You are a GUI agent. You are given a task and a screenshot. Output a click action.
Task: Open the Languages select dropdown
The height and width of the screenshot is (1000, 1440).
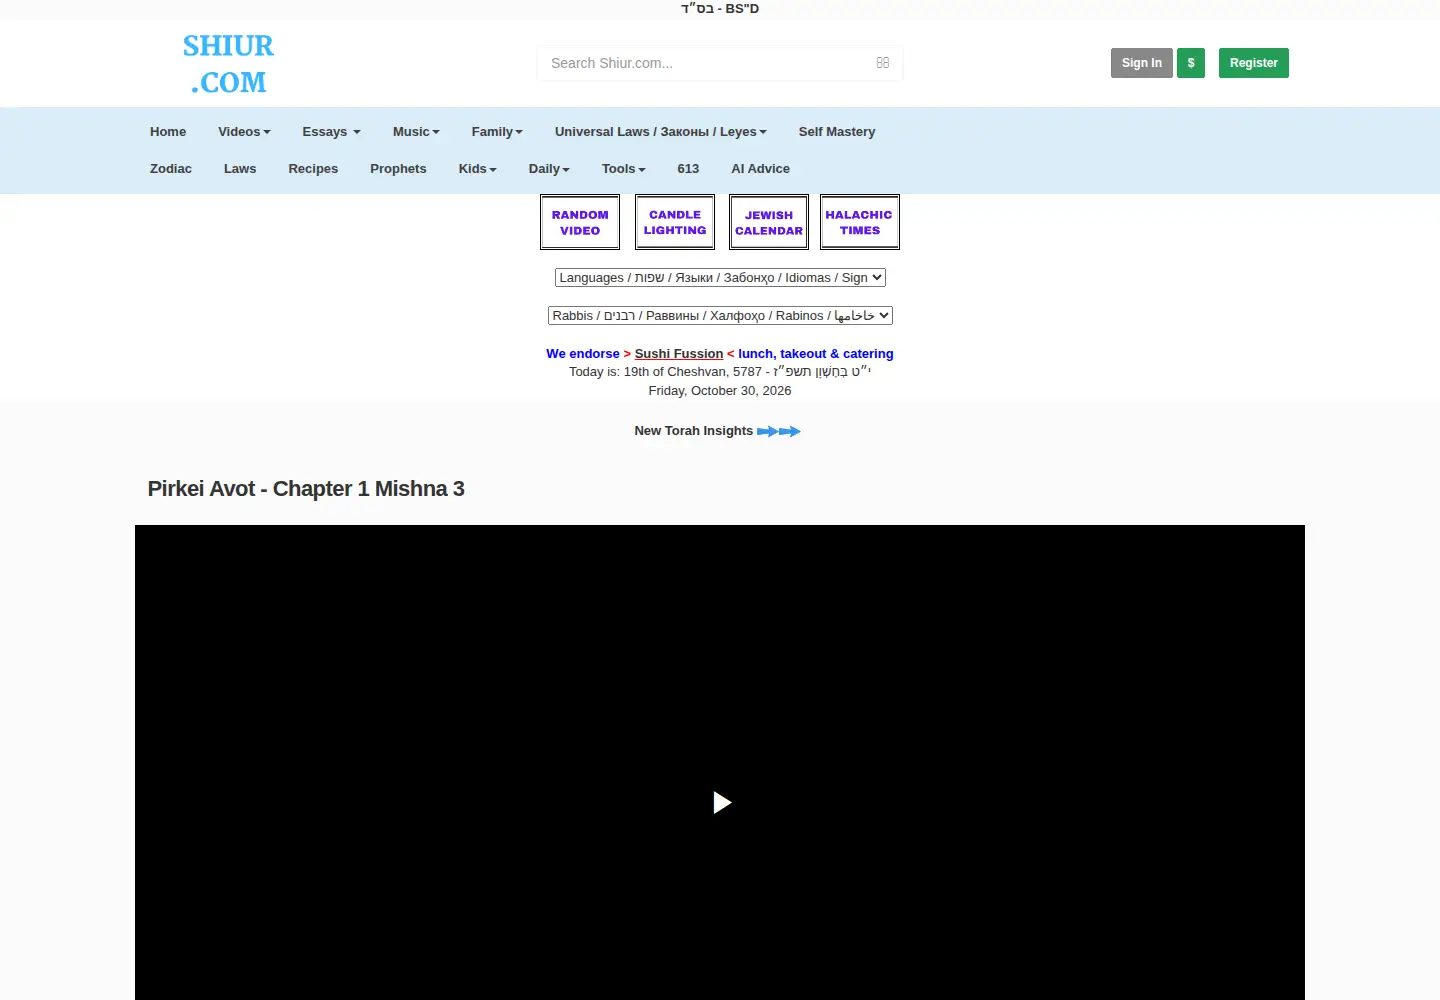(x=720, y=278)
